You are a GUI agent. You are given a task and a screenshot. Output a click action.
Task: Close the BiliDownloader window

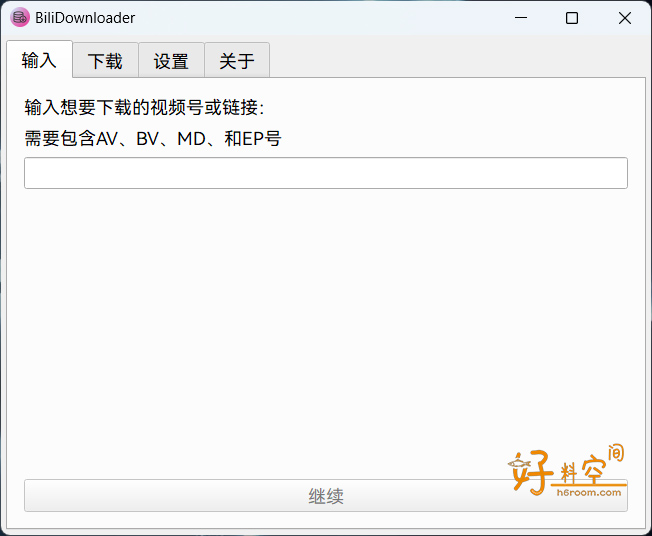coord(625,18)
